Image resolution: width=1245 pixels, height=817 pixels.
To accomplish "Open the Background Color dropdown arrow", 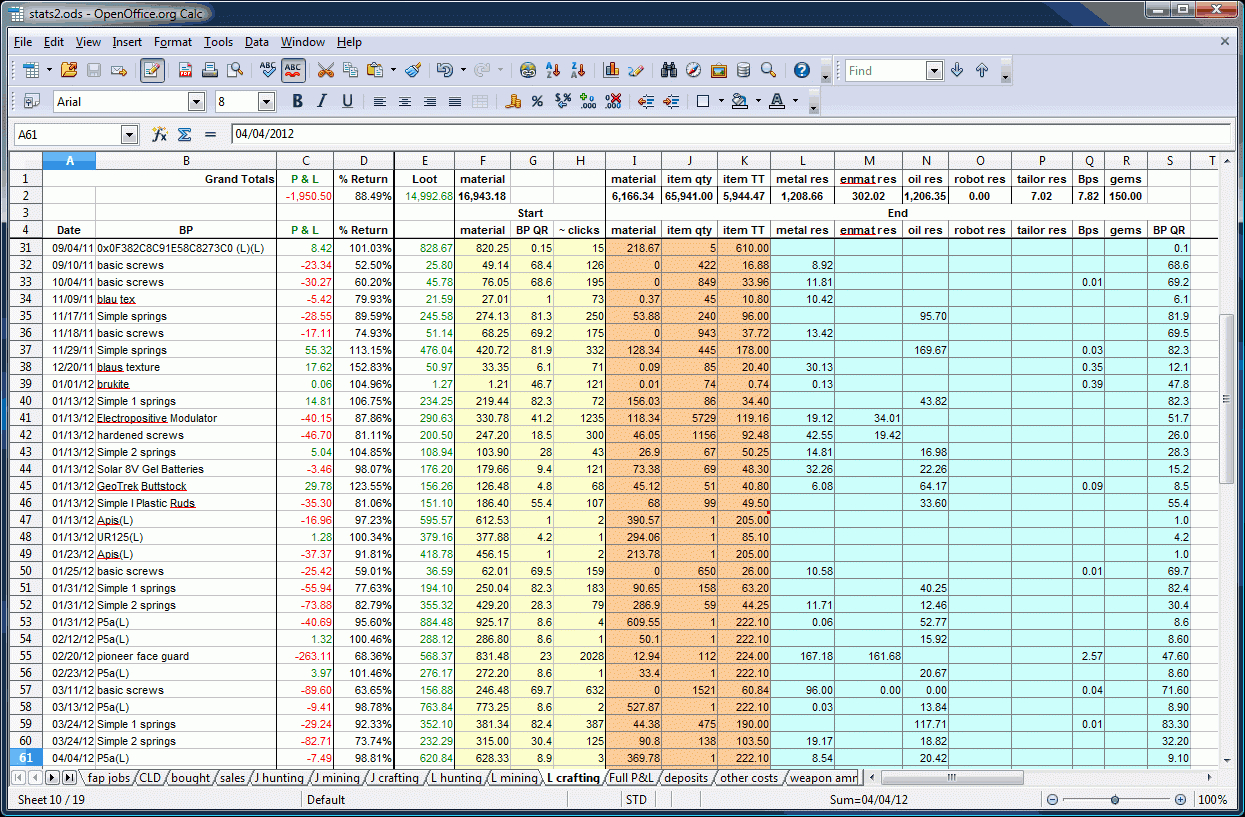I will pyautogui.click(x=758, y=101).
